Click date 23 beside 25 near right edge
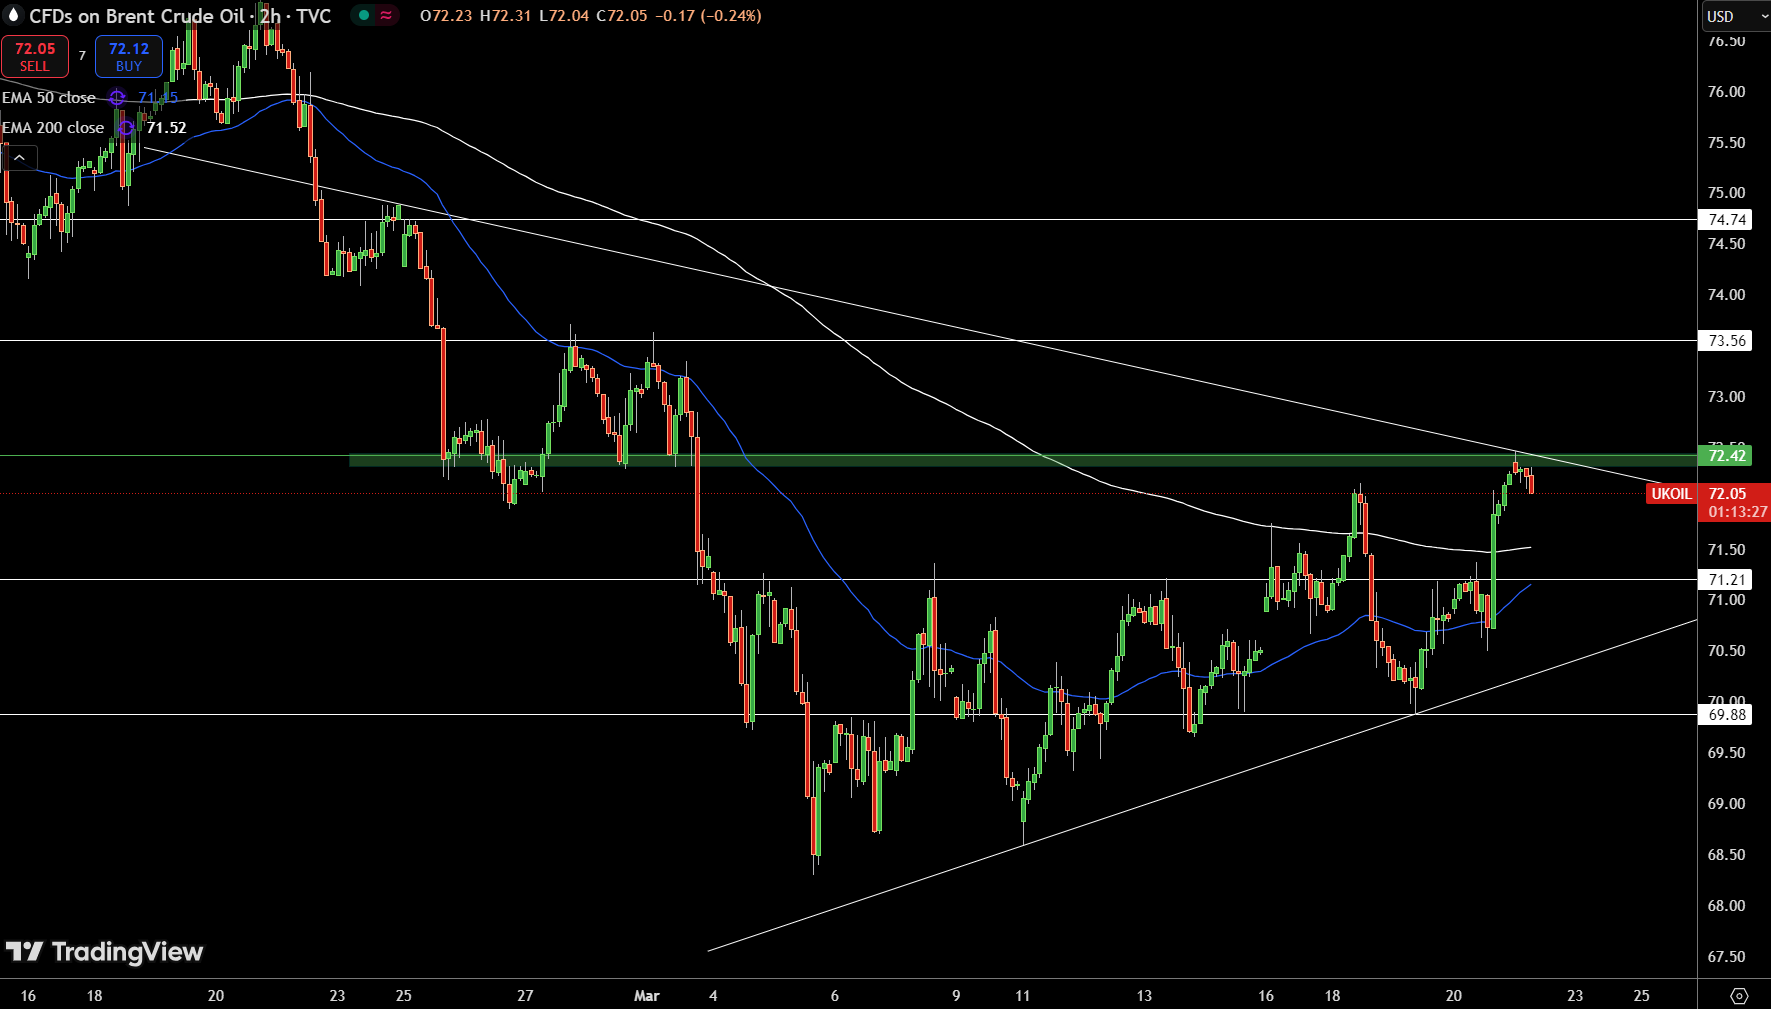 1575,996
